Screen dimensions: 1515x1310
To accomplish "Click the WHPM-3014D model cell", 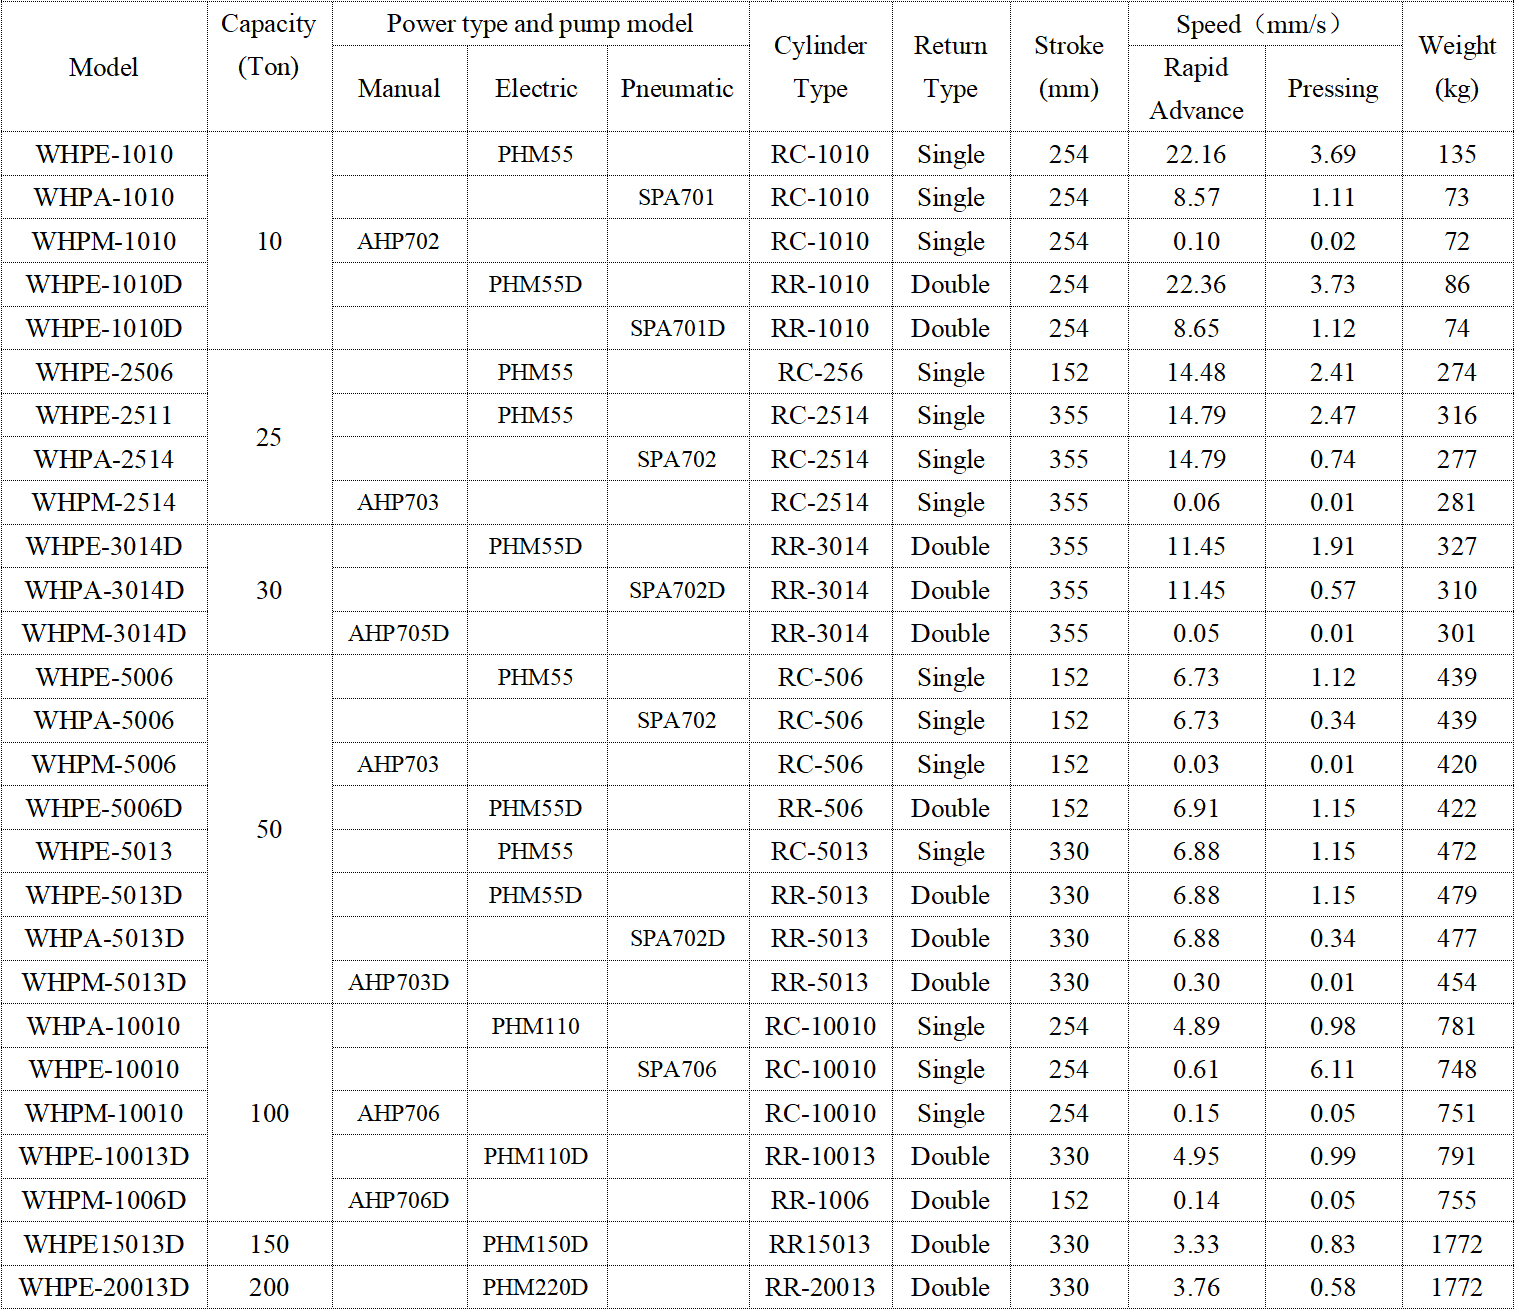I will tap(104, 633).
